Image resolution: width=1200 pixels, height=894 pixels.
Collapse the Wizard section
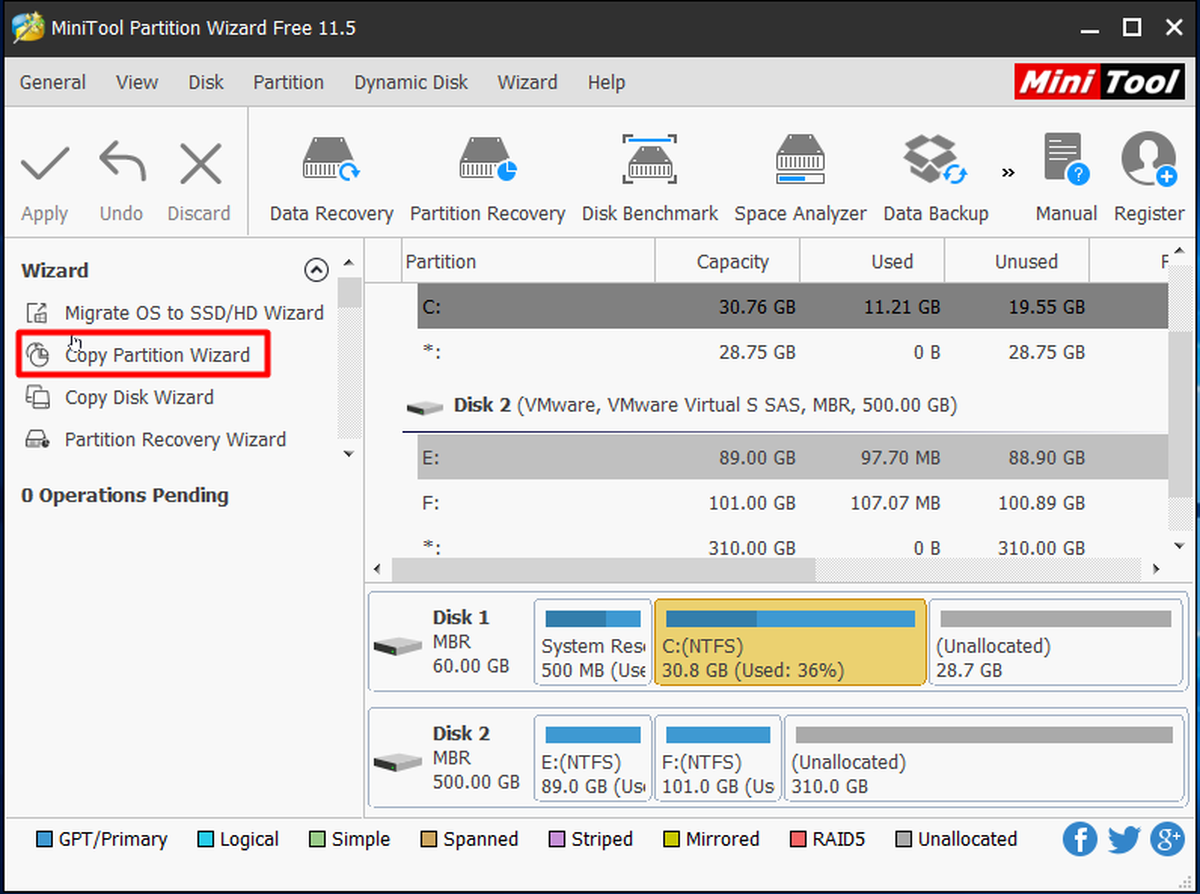coord(315,270)
